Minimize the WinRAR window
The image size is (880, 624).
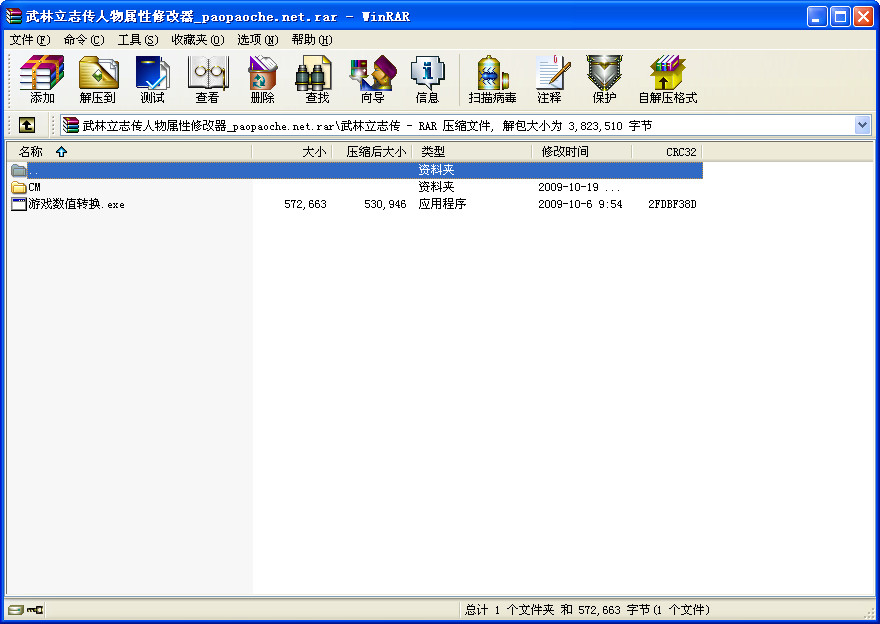pos(817,16)
